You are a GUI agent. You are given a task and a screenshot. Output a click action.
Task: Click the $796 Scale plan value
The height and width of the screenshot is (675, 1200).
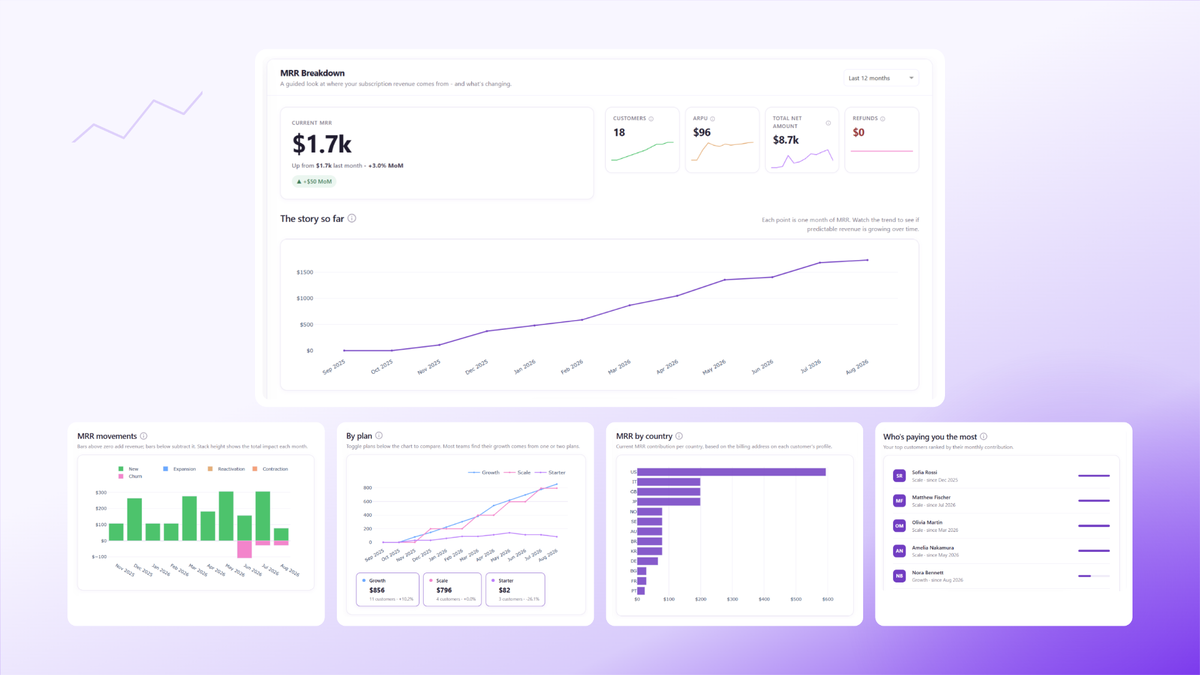click(444, 590)
